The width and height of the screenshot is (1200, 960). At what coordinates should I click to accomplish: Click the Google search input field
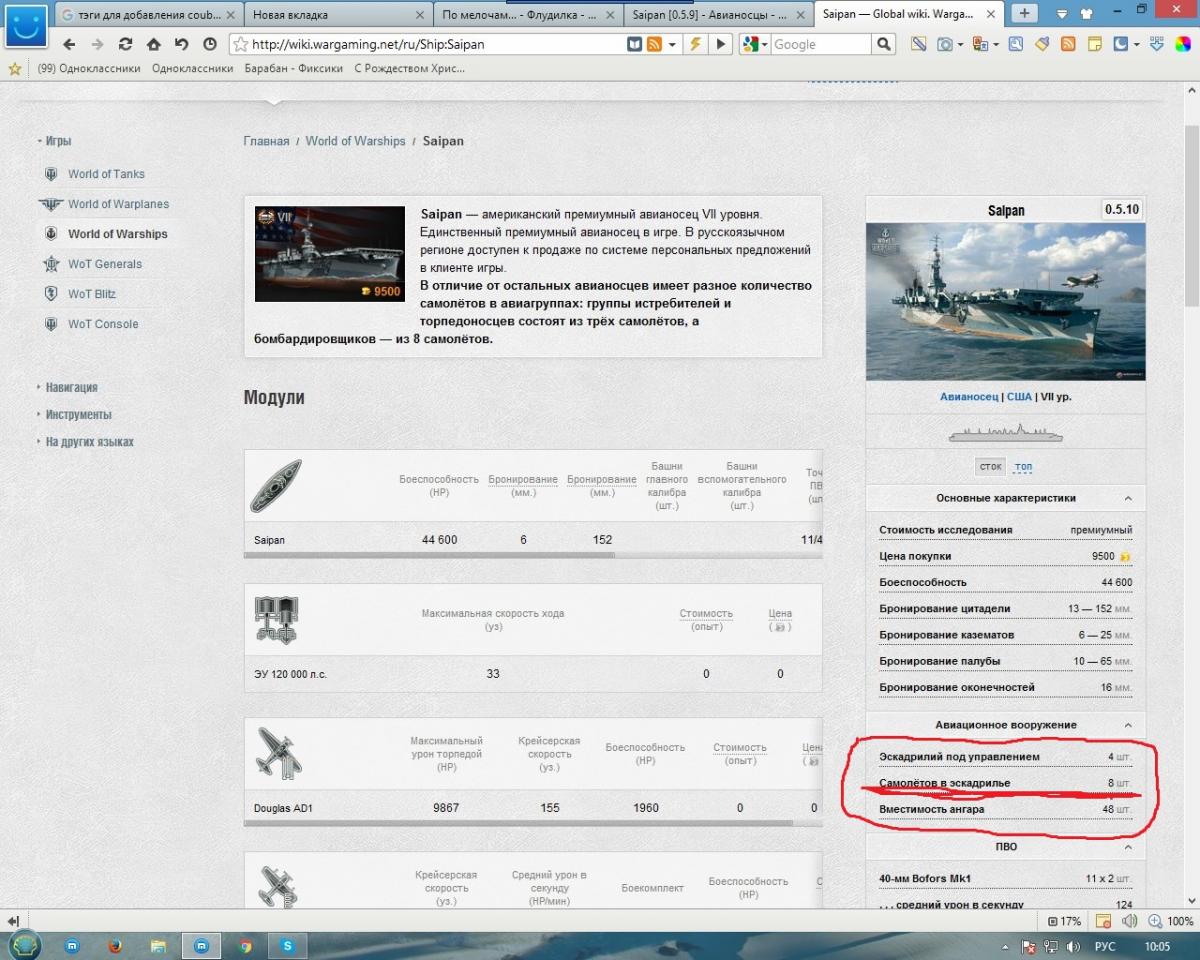(820, 44)
